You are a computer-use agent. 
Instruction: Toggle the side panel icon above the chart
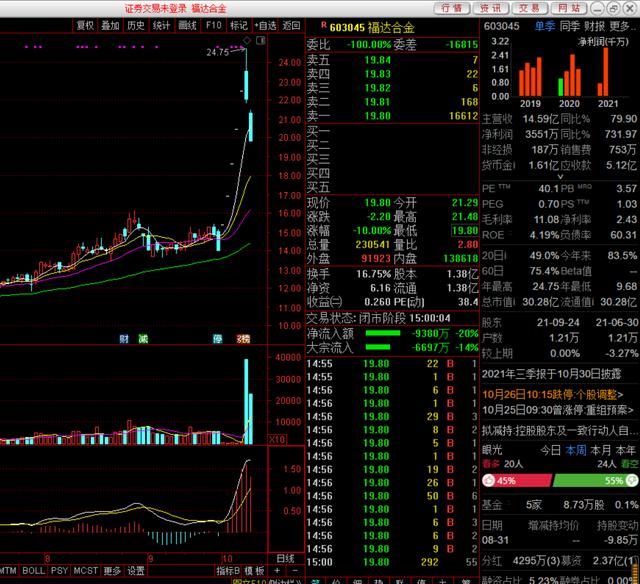(x=260, y=40)
